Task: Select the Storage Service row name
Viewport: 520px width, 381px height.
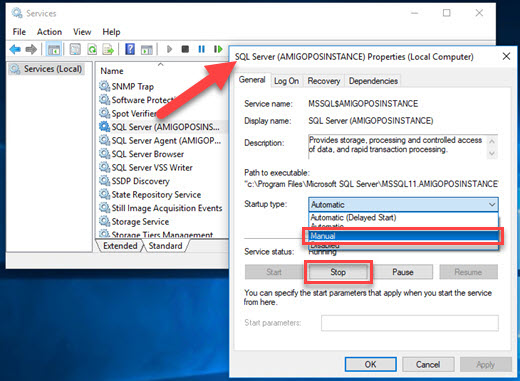Action: 140,221
